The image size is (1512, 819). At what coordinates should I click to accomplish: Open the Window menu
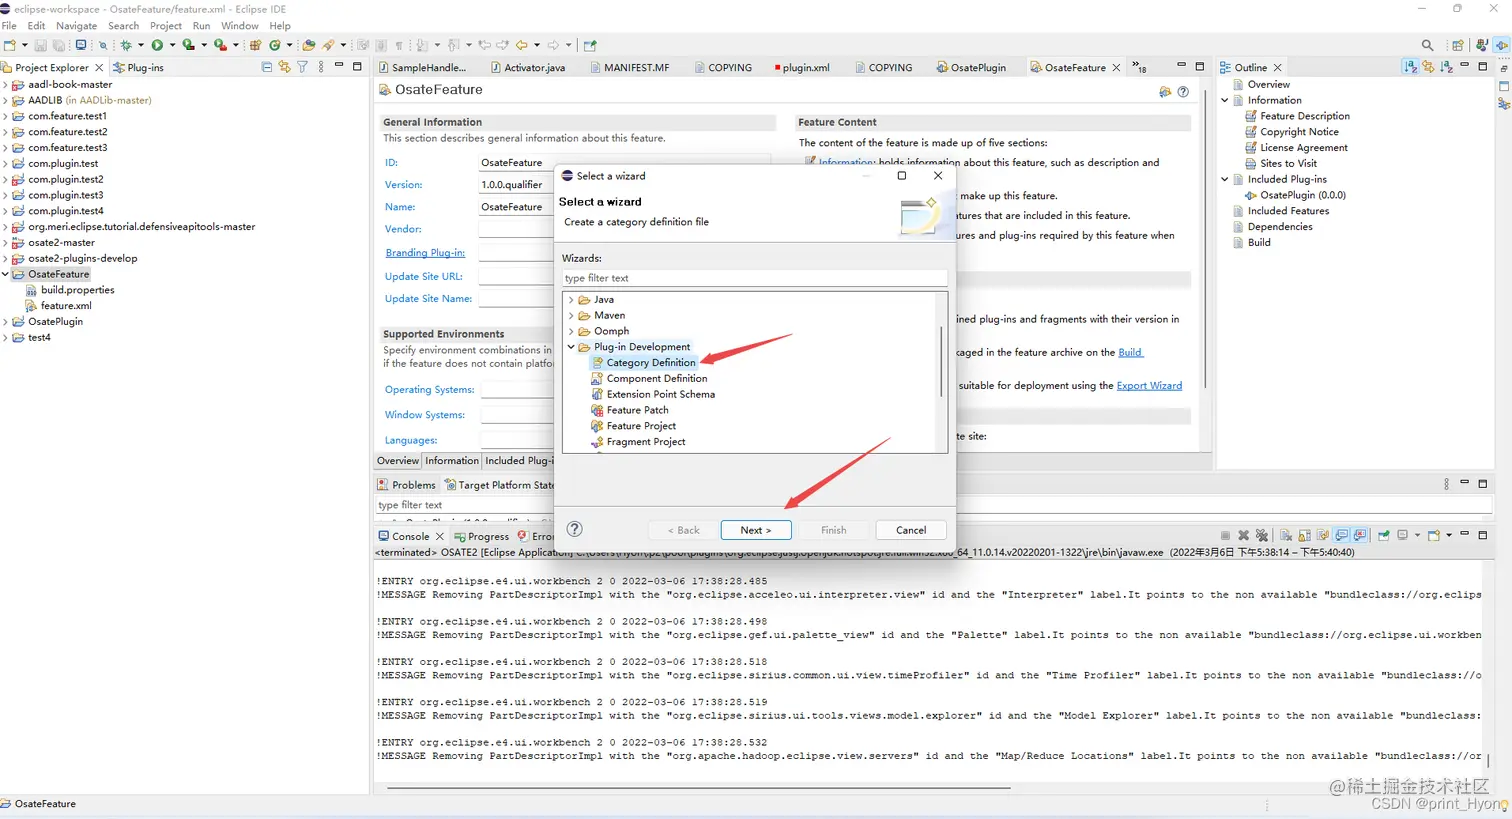239,26
